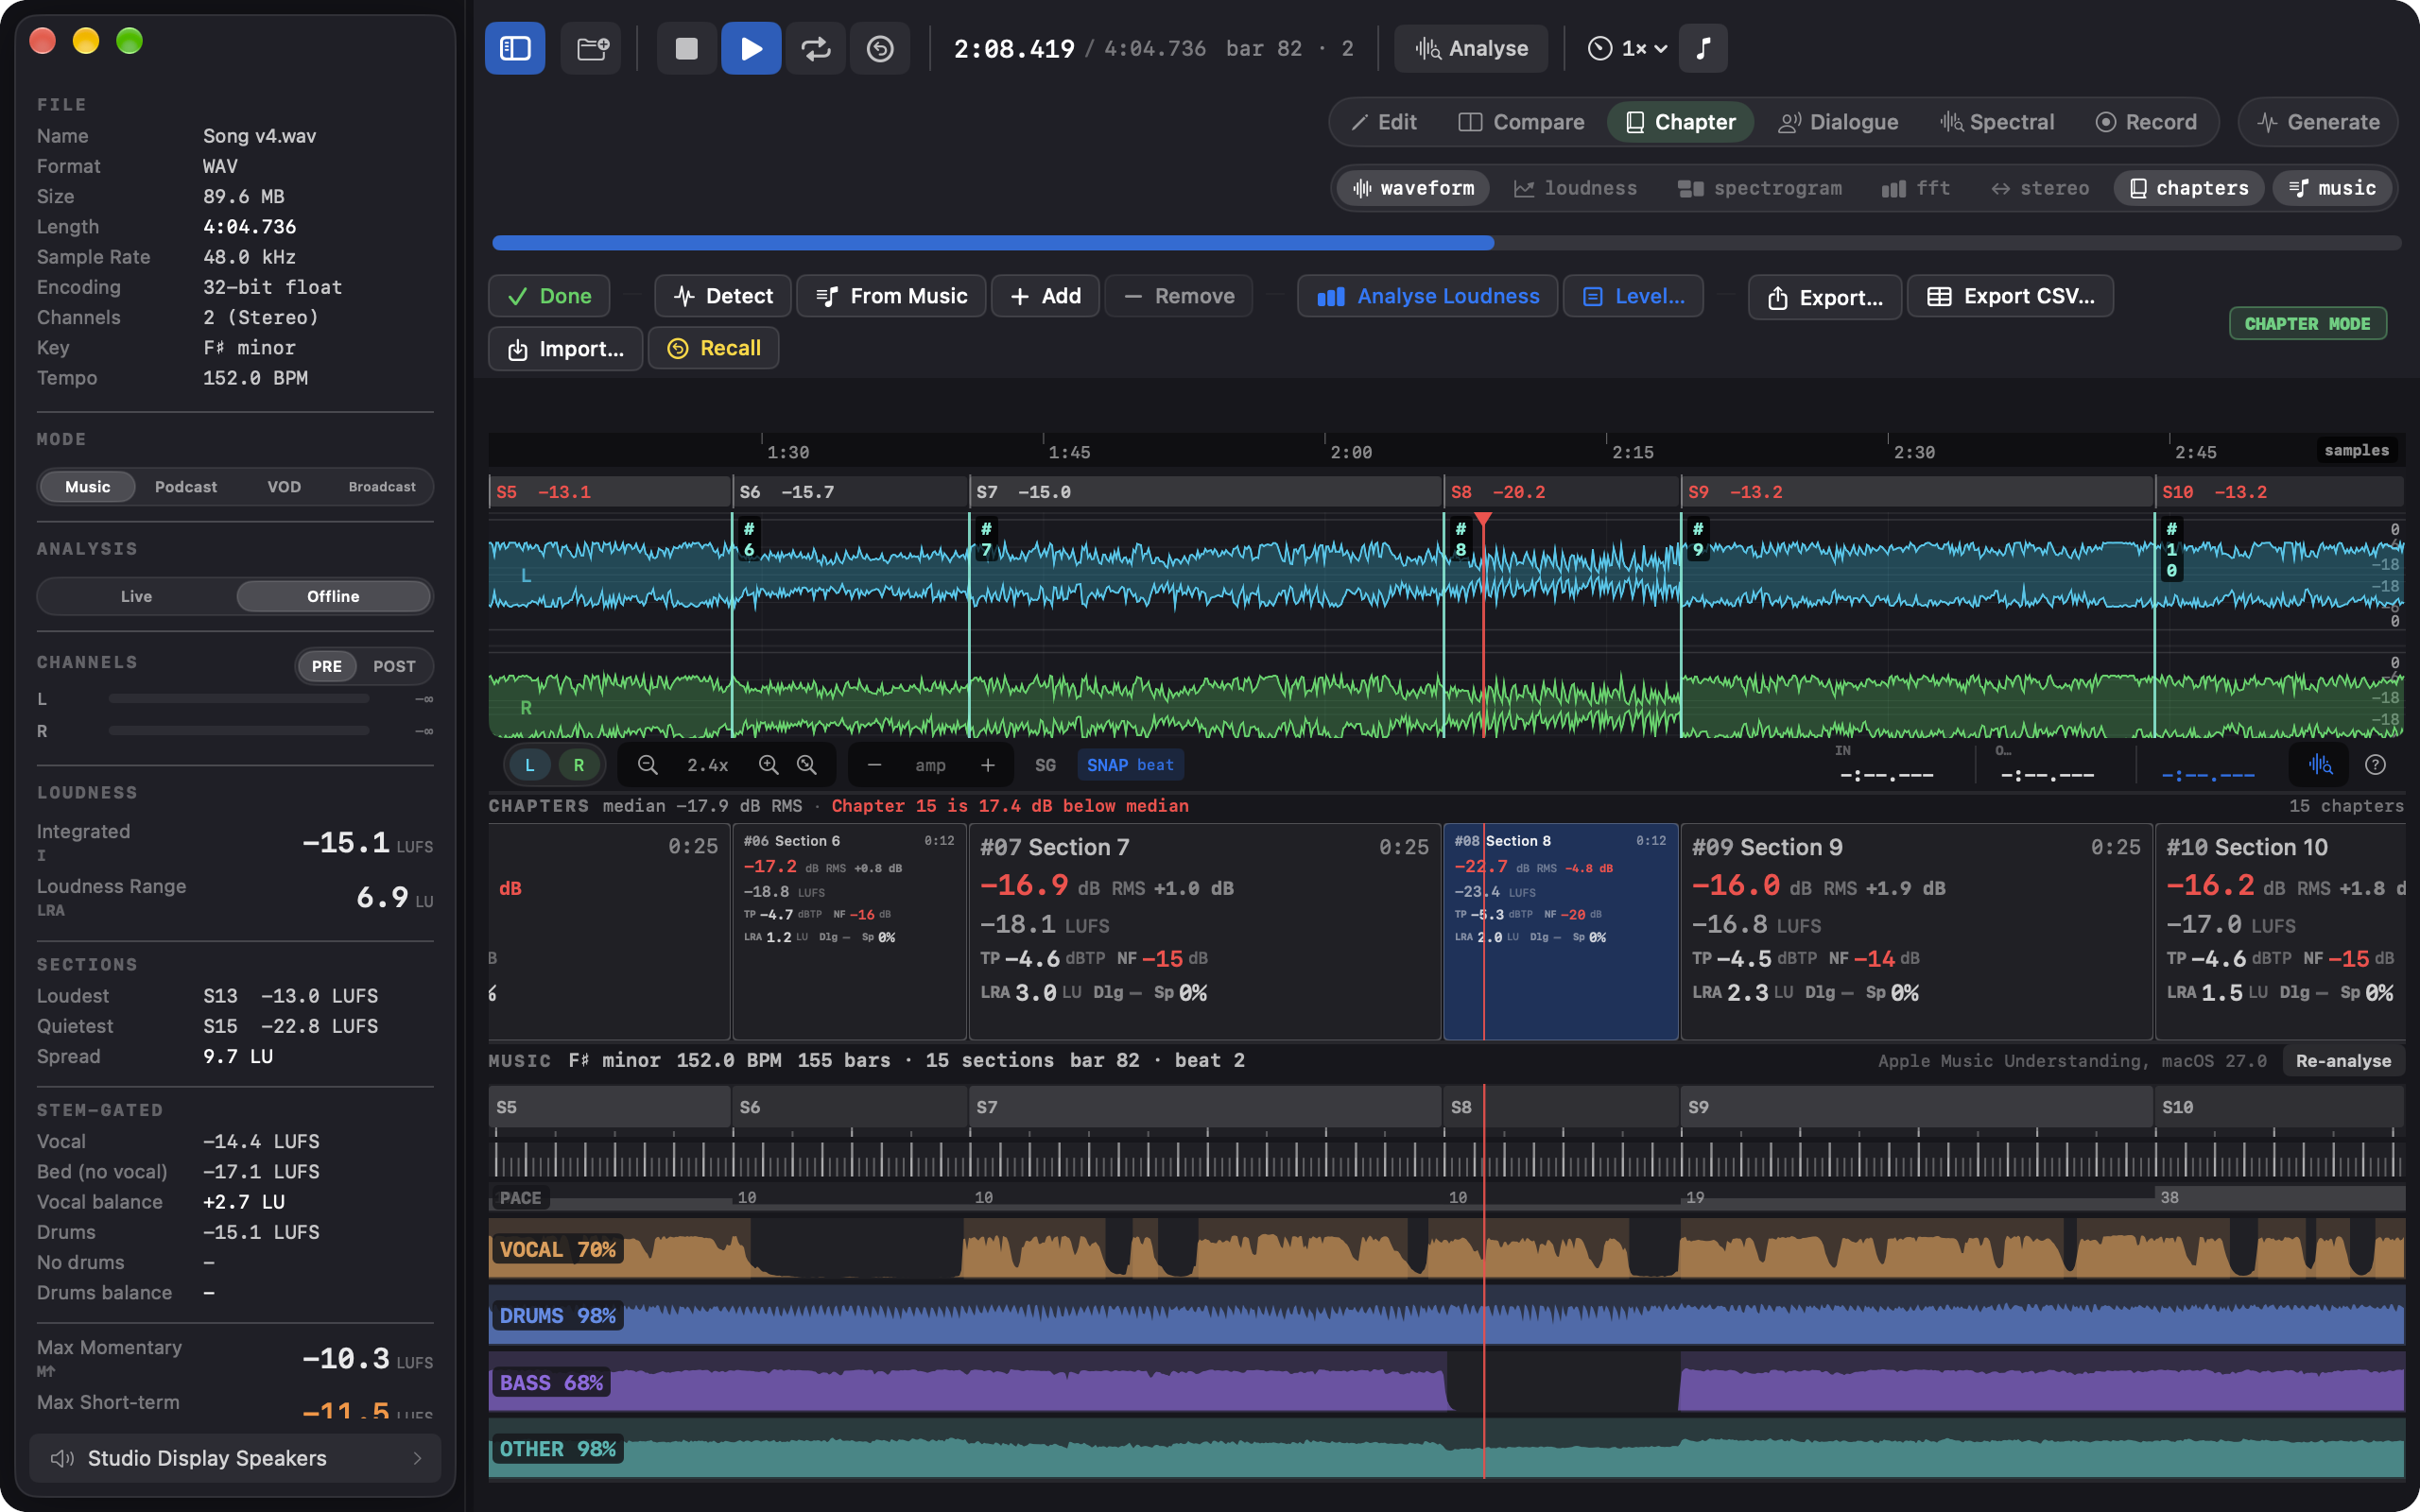Click the Recall button
Viewport: 2420px width, 1512px height.
point(714,348)
